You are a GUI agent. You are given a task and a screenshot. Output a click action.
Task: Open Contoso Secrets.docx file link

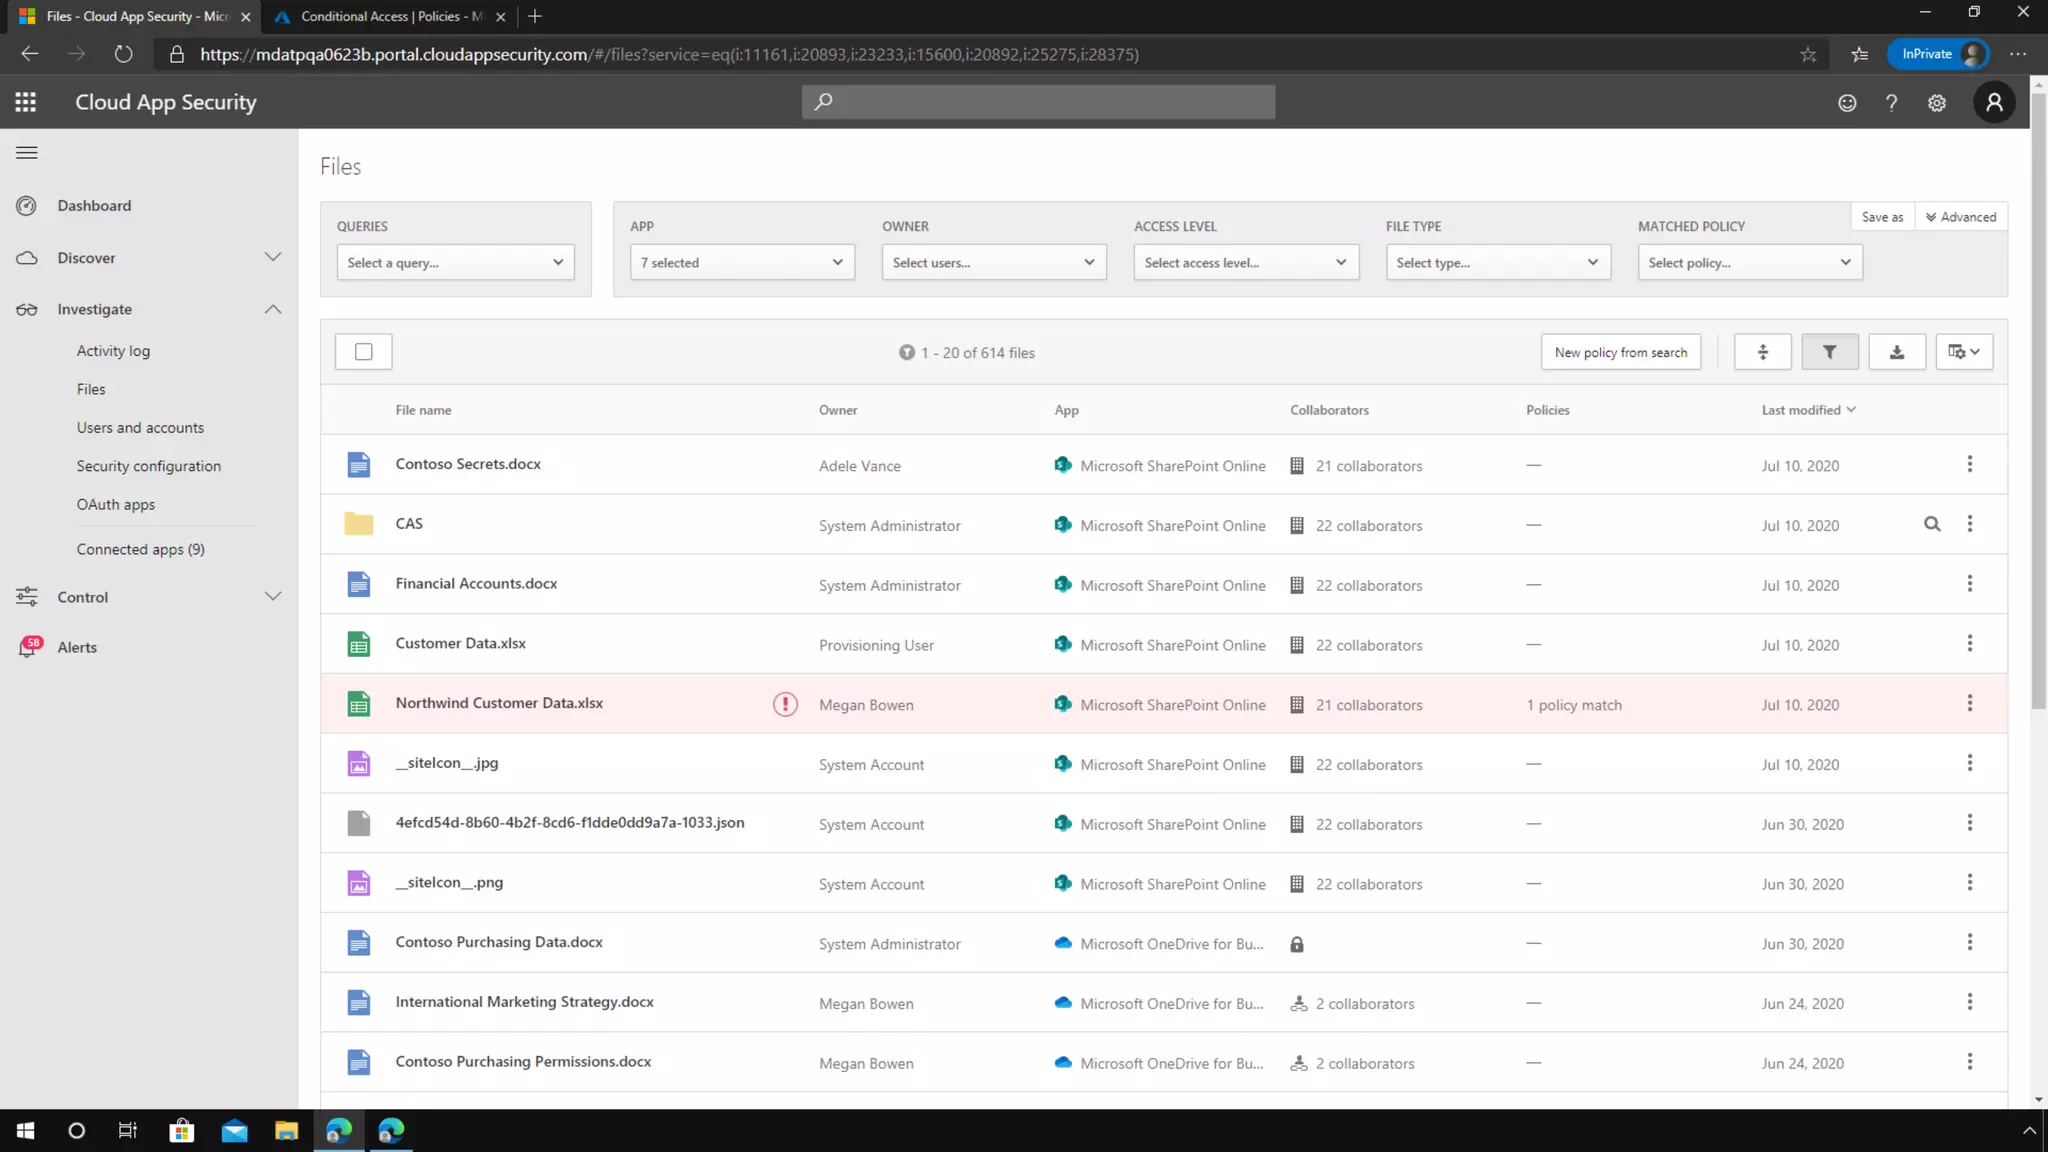[x=468, y=464]
